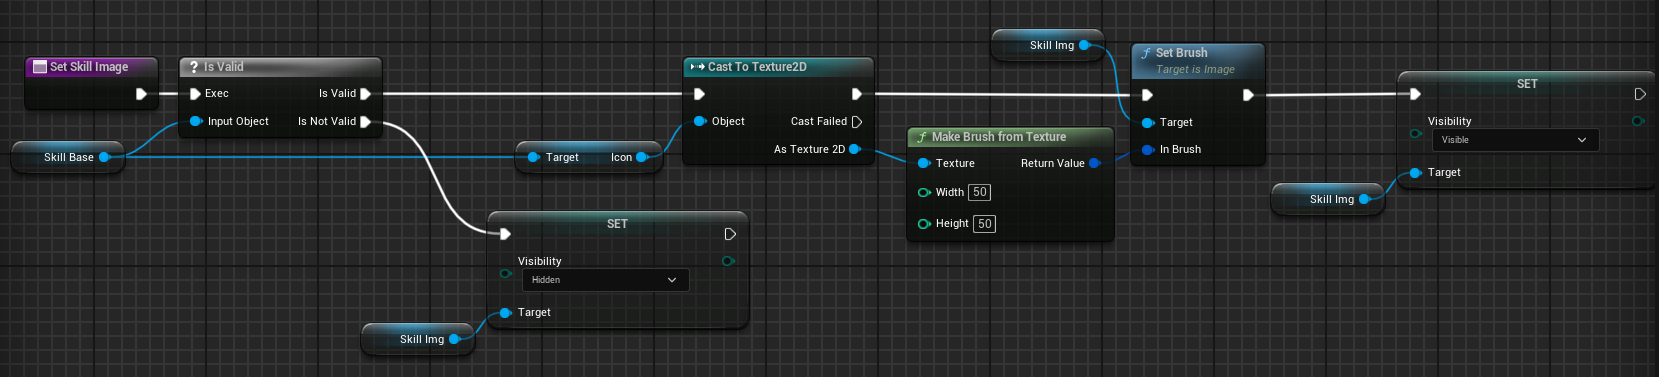Click the input execution pin of the Hidden SET node
1659x377 pixels.
click(x=505, y=234)
